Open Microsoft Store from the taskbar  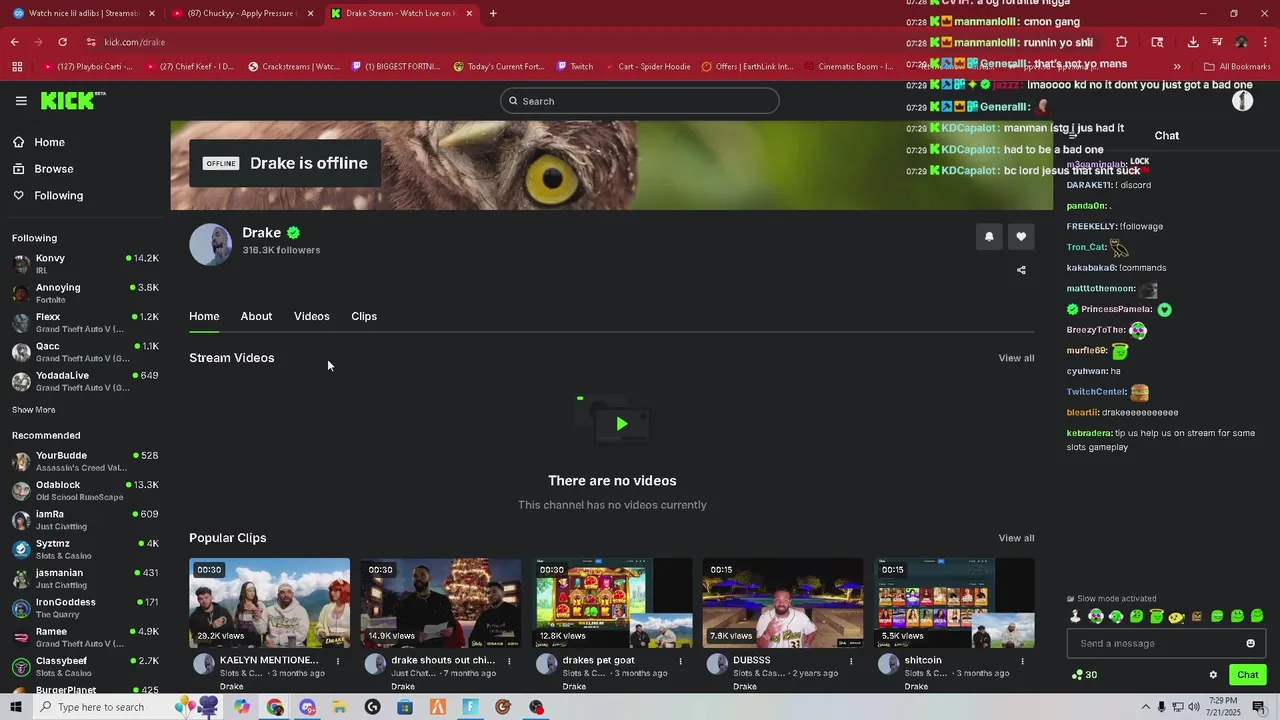pos(405,707)
